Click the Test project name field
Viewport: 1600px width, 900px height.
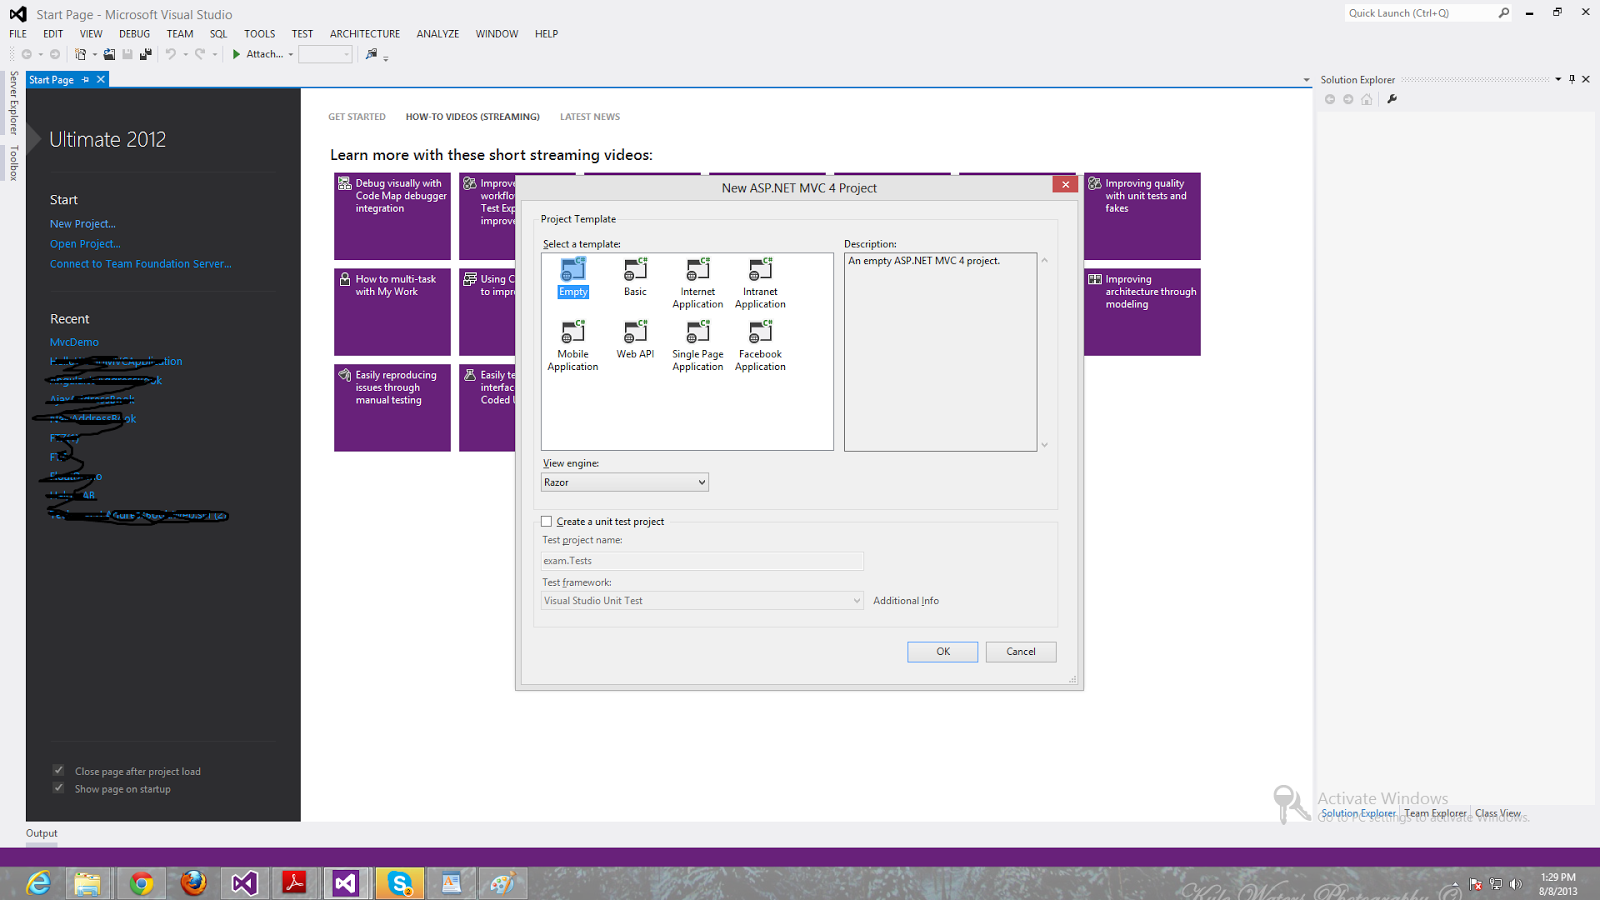[702, 561]
